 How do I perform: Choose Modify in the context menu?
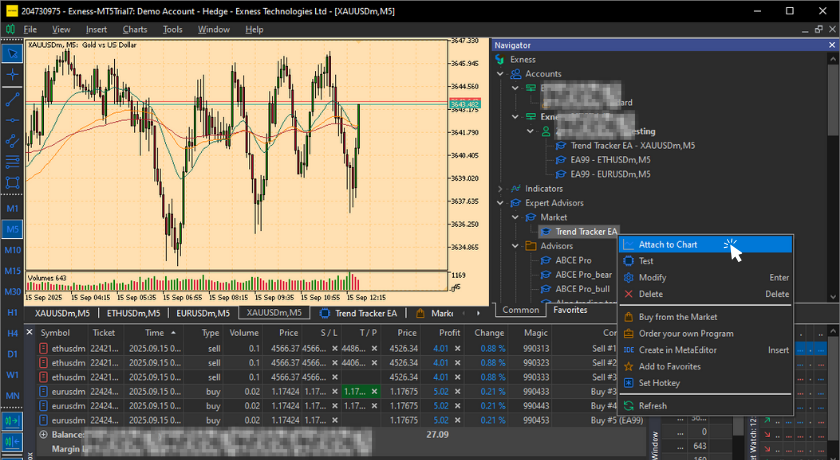click(x=705, y=277)
